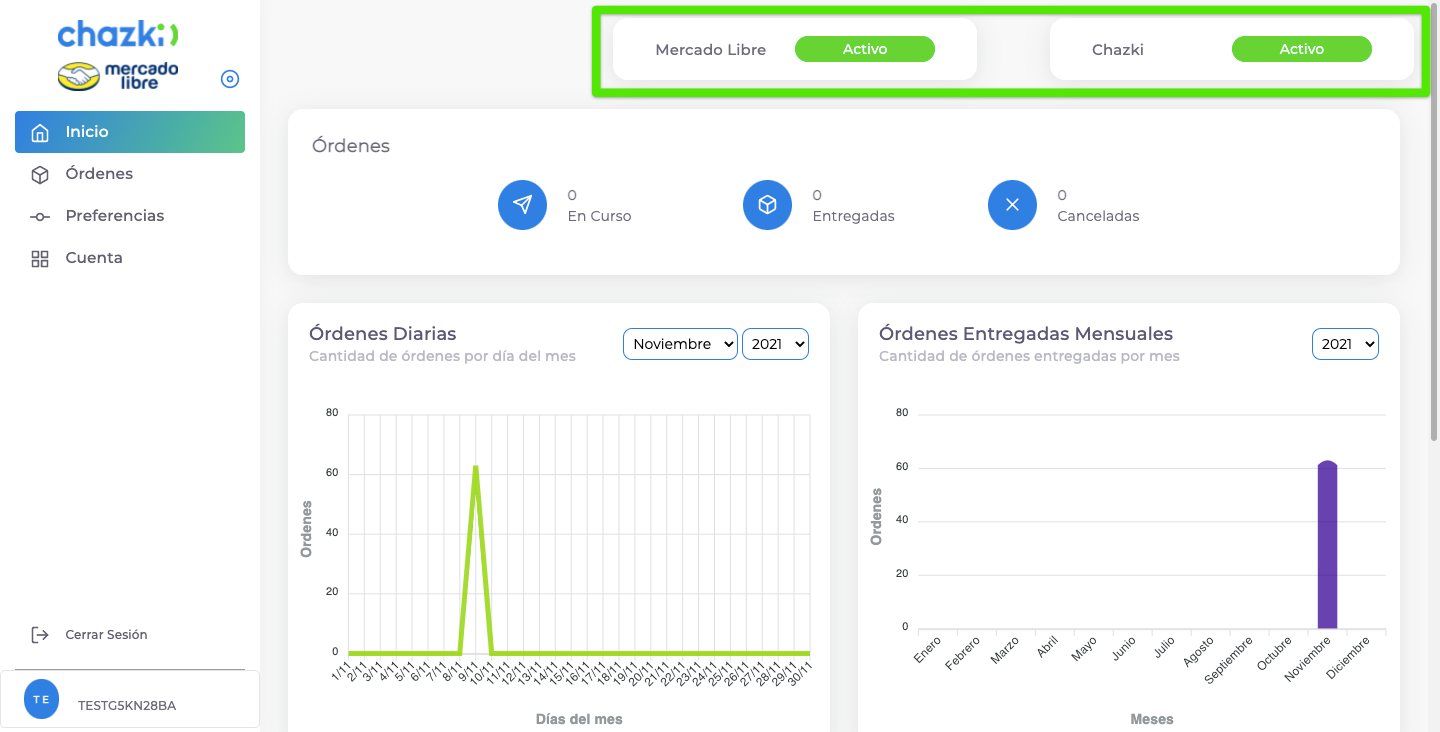Click the Mercado Libre logo
1440x732 pixels.
118,76
